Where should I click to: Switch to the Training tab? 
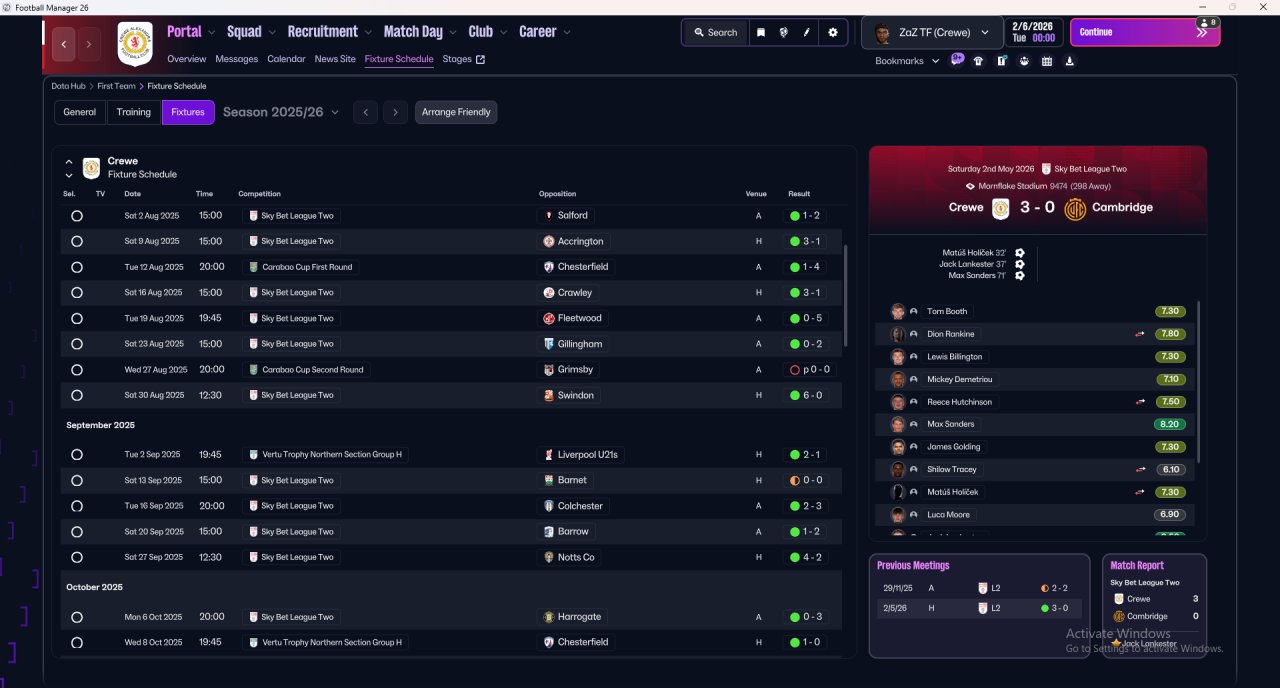click(x=134, y=112)
